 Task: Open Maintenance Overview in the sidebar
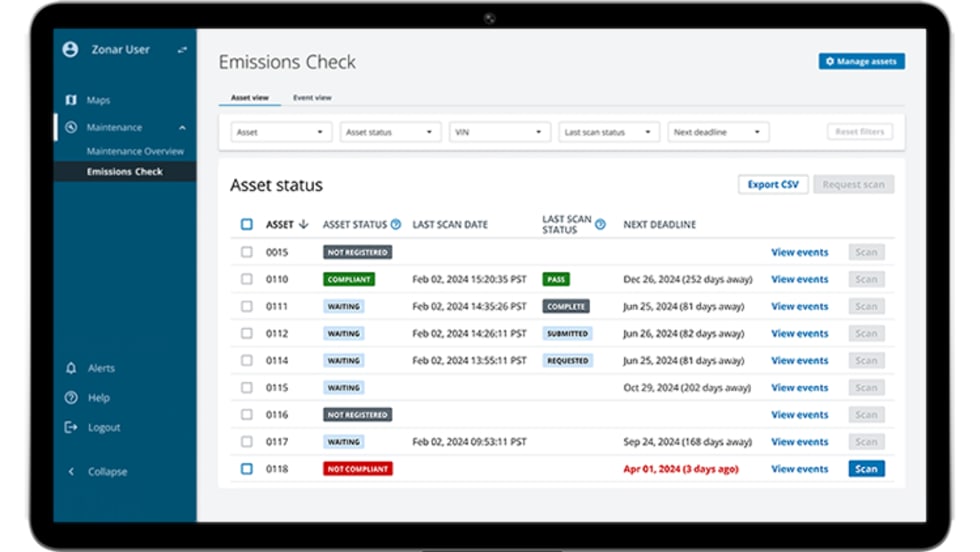pyautogui.click(x=135, y=151)
